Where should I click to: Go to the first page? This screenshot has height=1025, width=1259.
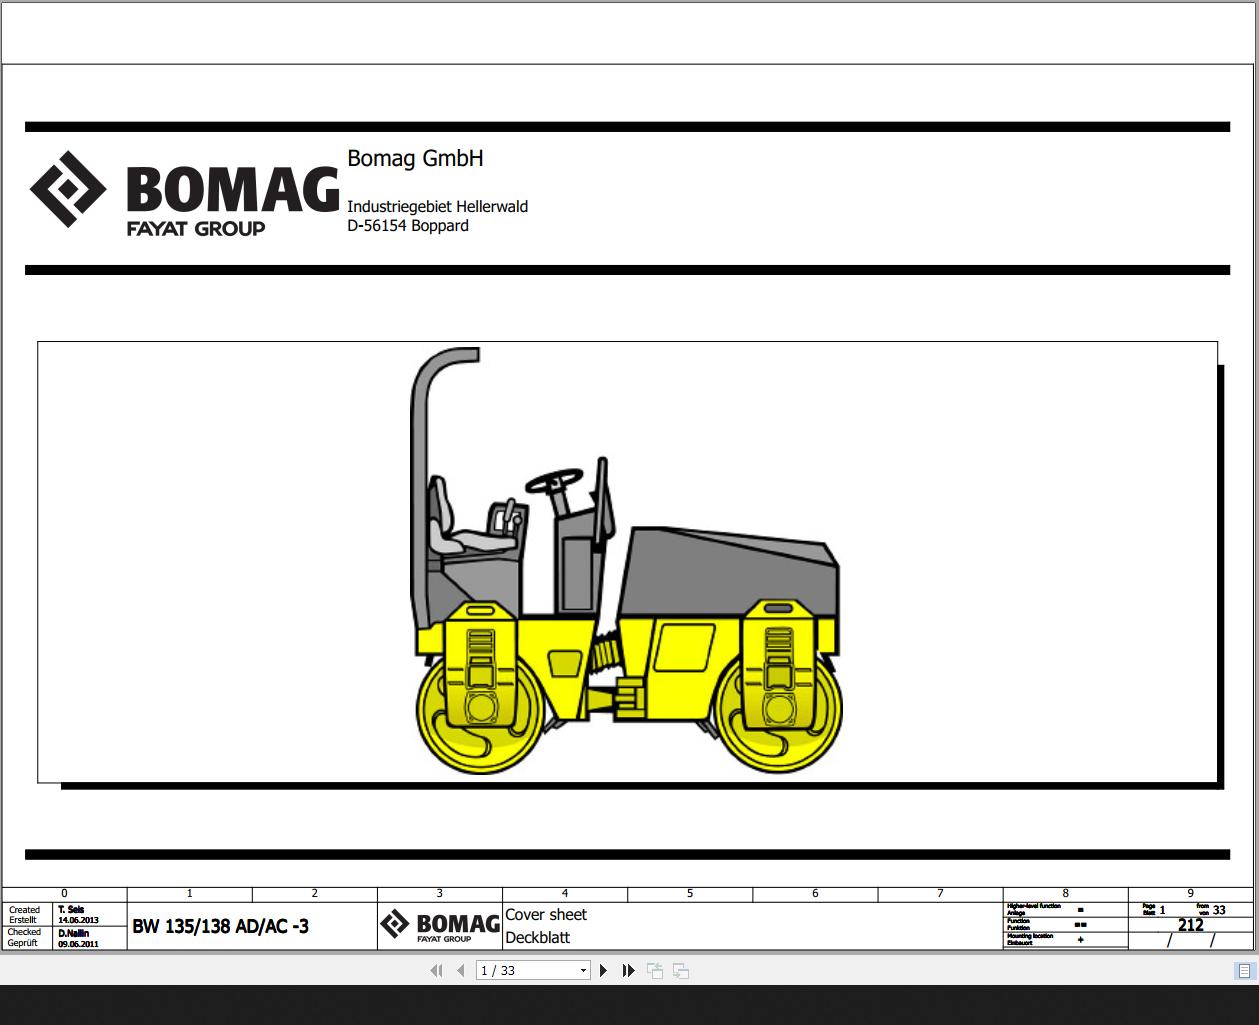click(436, 970)
